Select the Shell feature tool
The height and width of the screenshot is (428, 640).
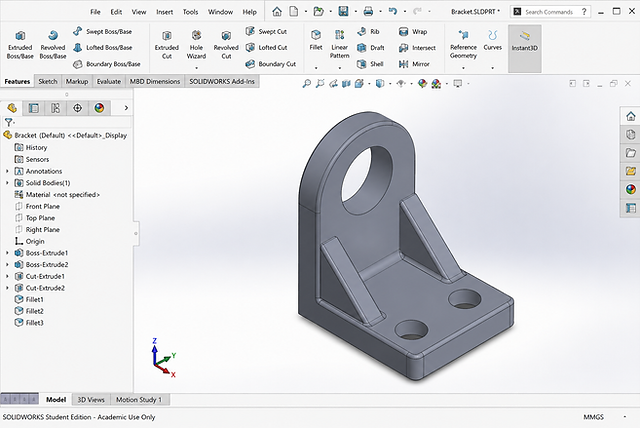(x=371, y=64)
